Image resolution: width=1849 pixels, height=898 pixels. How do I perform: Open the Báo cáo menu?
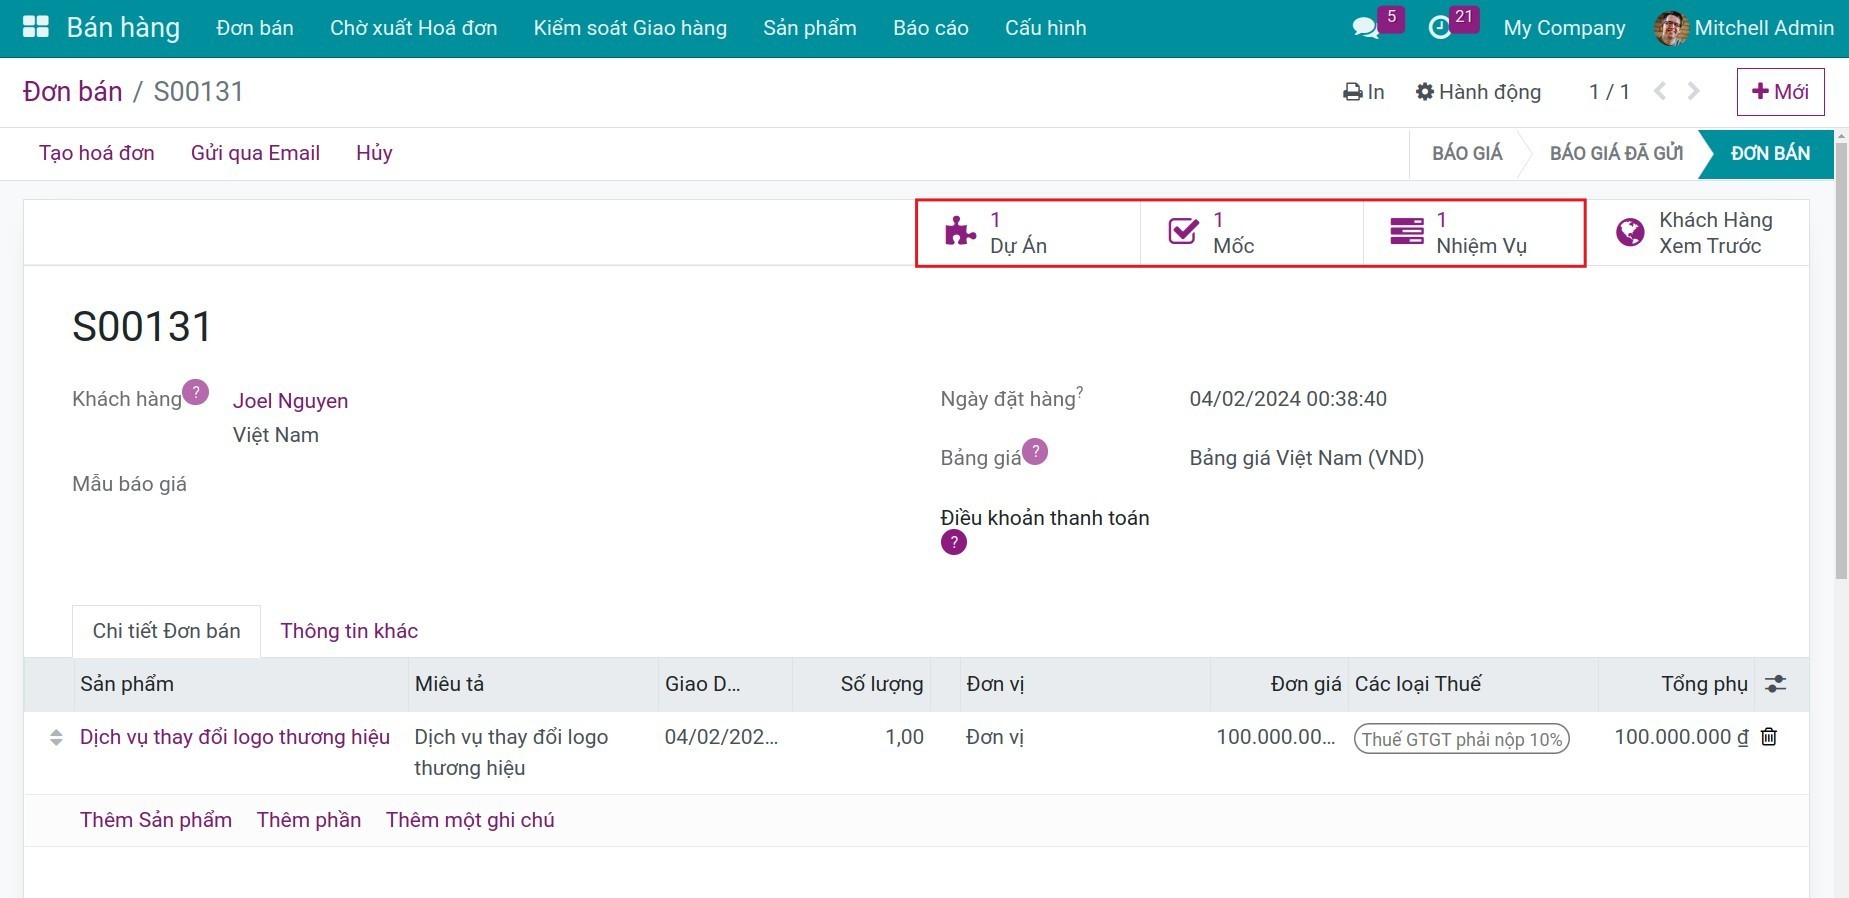pos(930,28)
